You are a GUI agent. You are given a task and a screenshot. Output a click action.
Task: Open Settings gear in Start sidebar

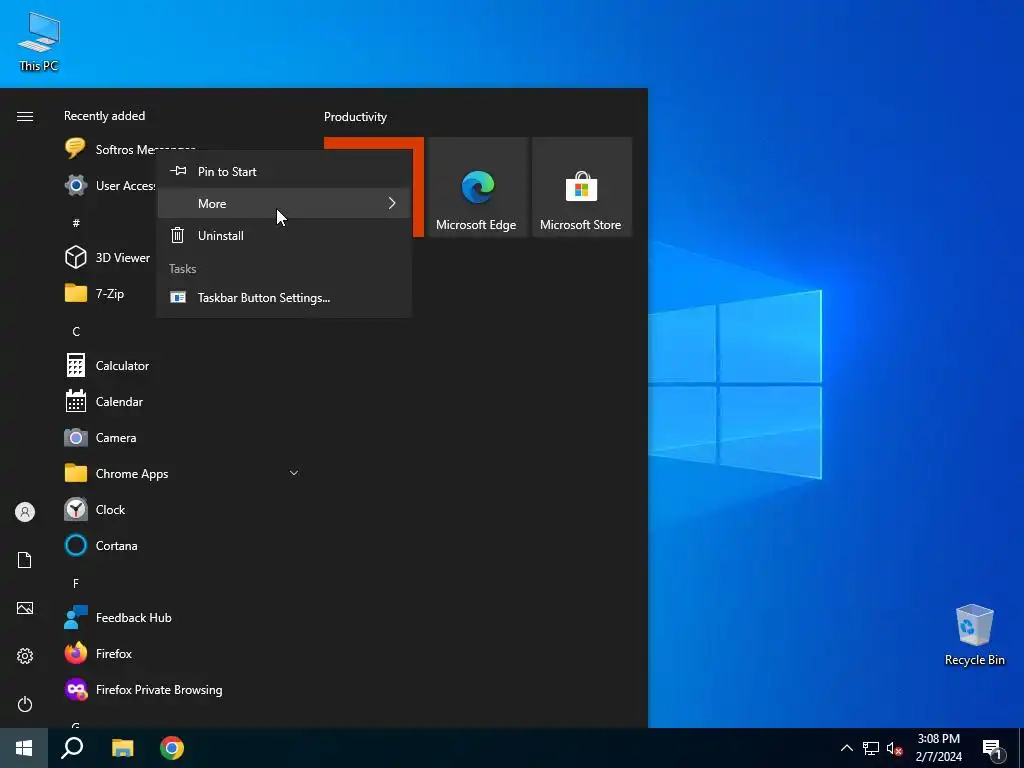[x=25, y=656]
